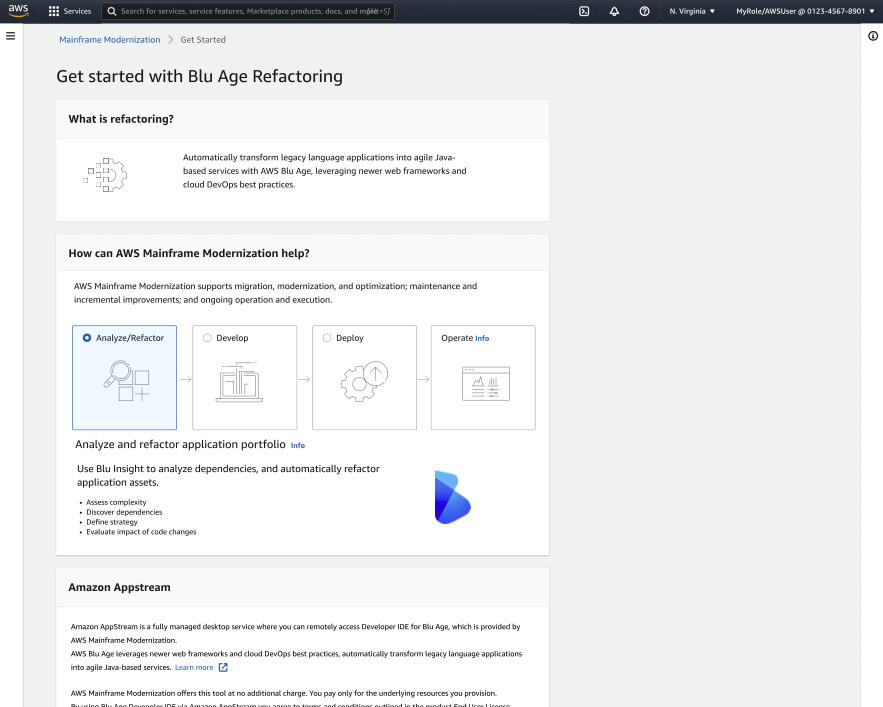This screenshot has width=883, height=707.
Task: Open the N. Virginia region dropdown
Action: pyautogui.click(x=692, y=11)
